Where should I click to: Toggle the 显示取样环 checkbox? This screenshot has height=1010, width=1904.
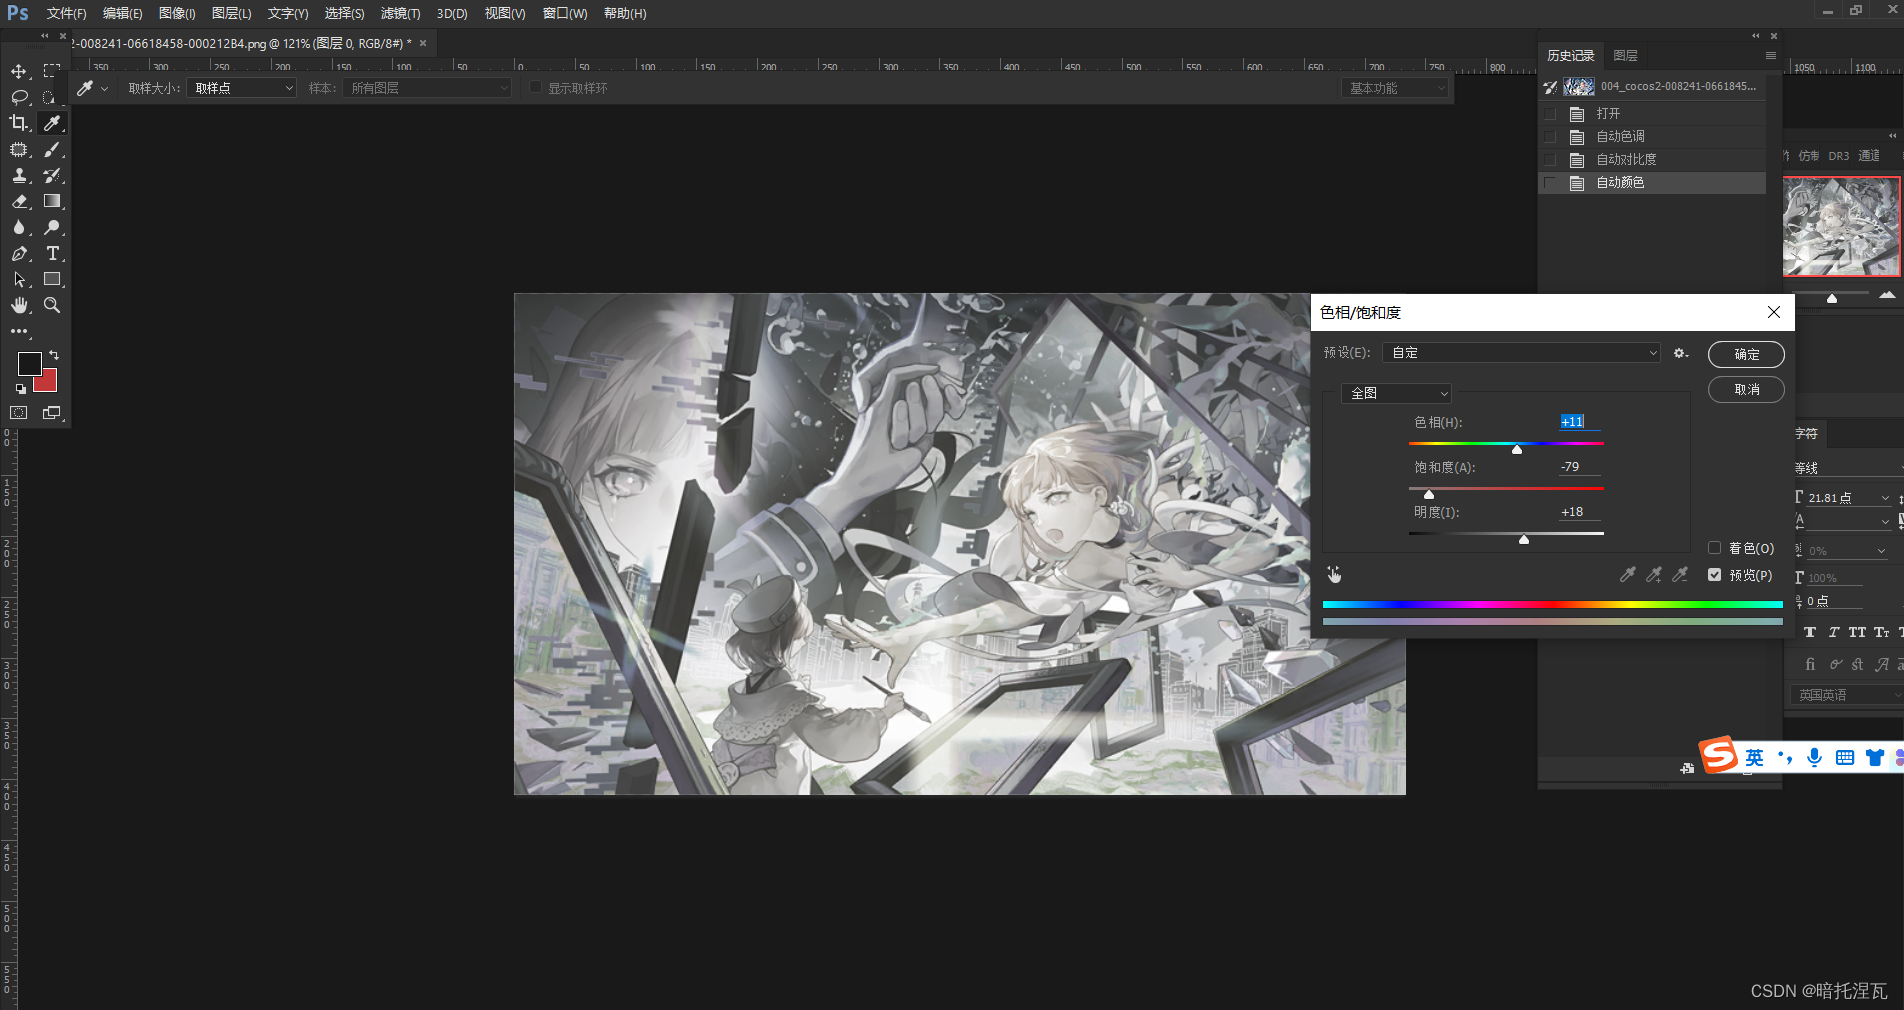[x=535, y=87]
